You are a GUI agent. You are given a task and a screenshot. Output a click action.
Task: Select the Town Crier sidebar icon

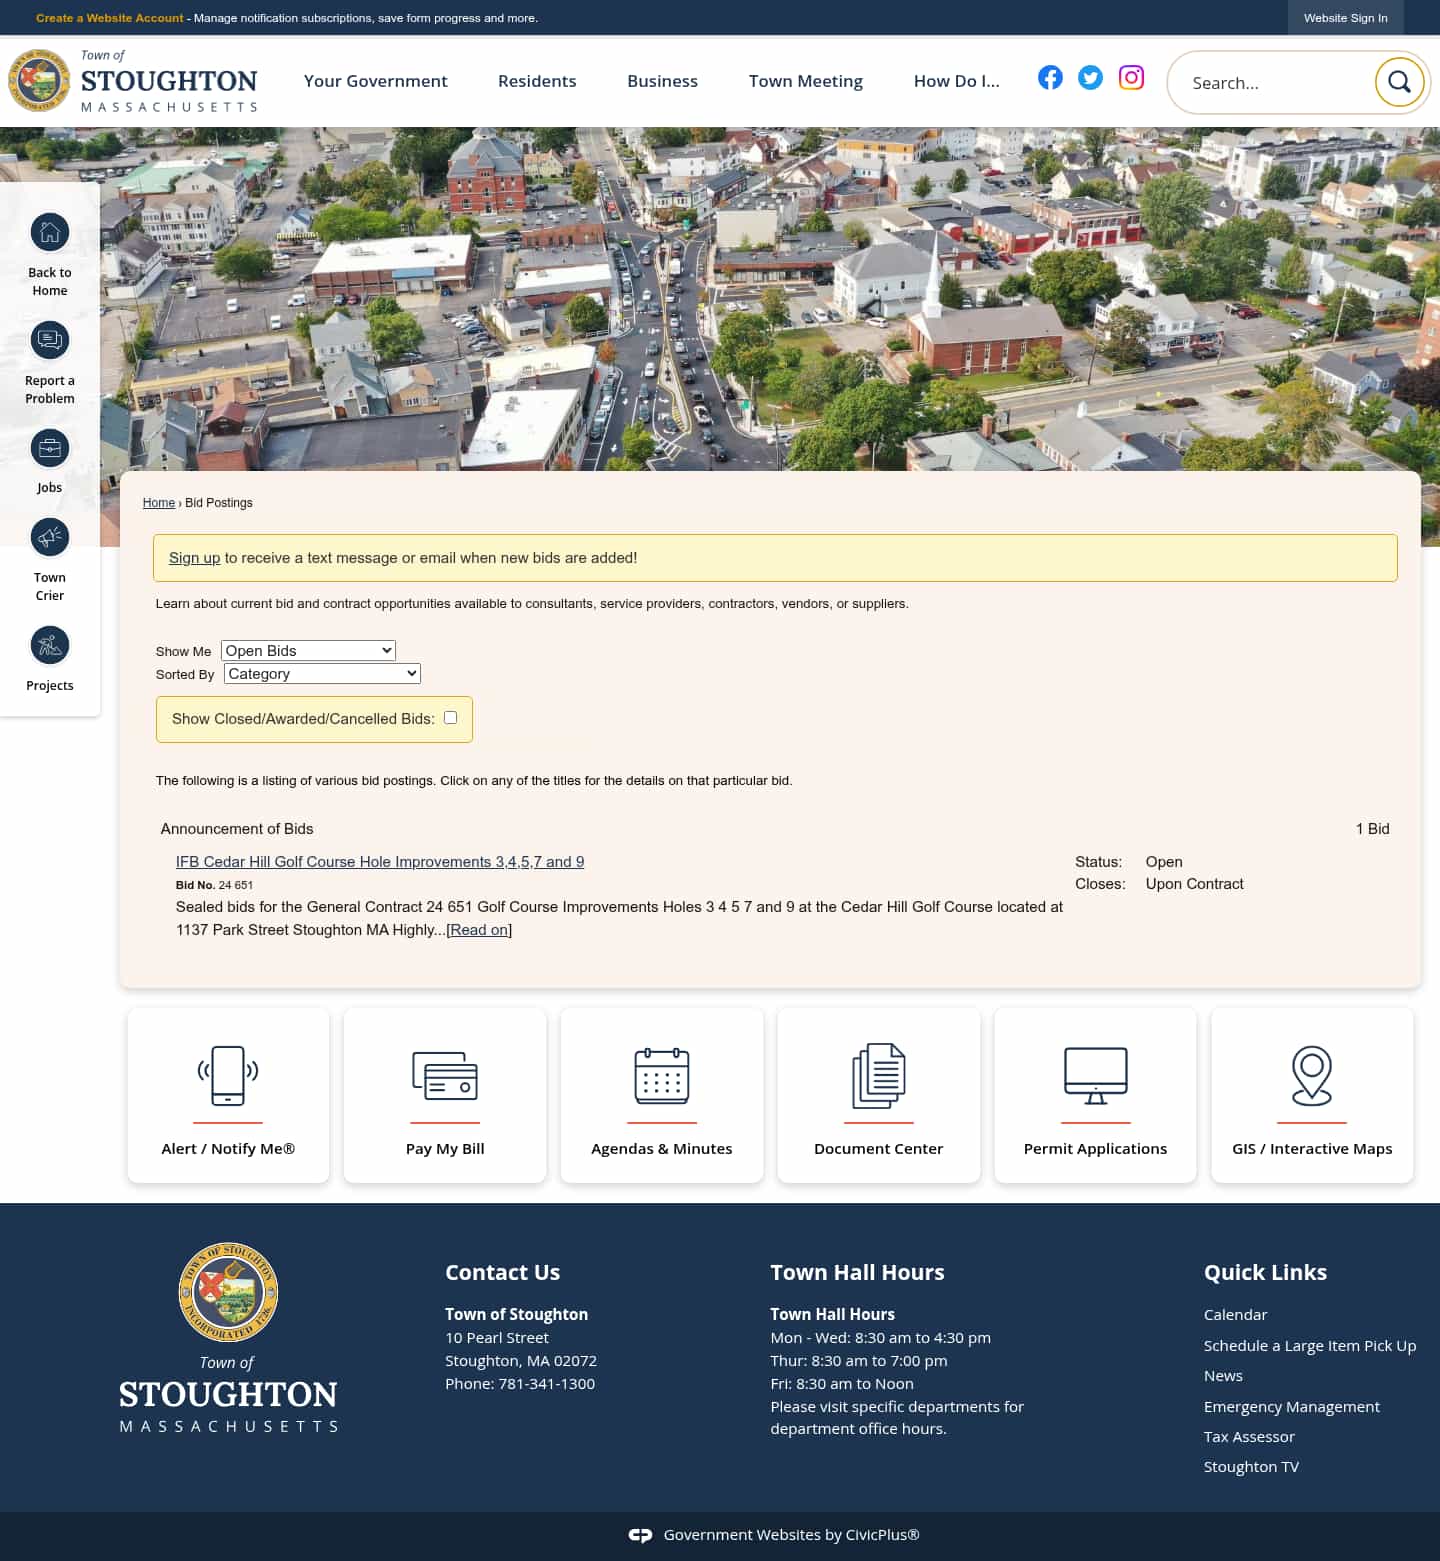(x=49, y=537)
